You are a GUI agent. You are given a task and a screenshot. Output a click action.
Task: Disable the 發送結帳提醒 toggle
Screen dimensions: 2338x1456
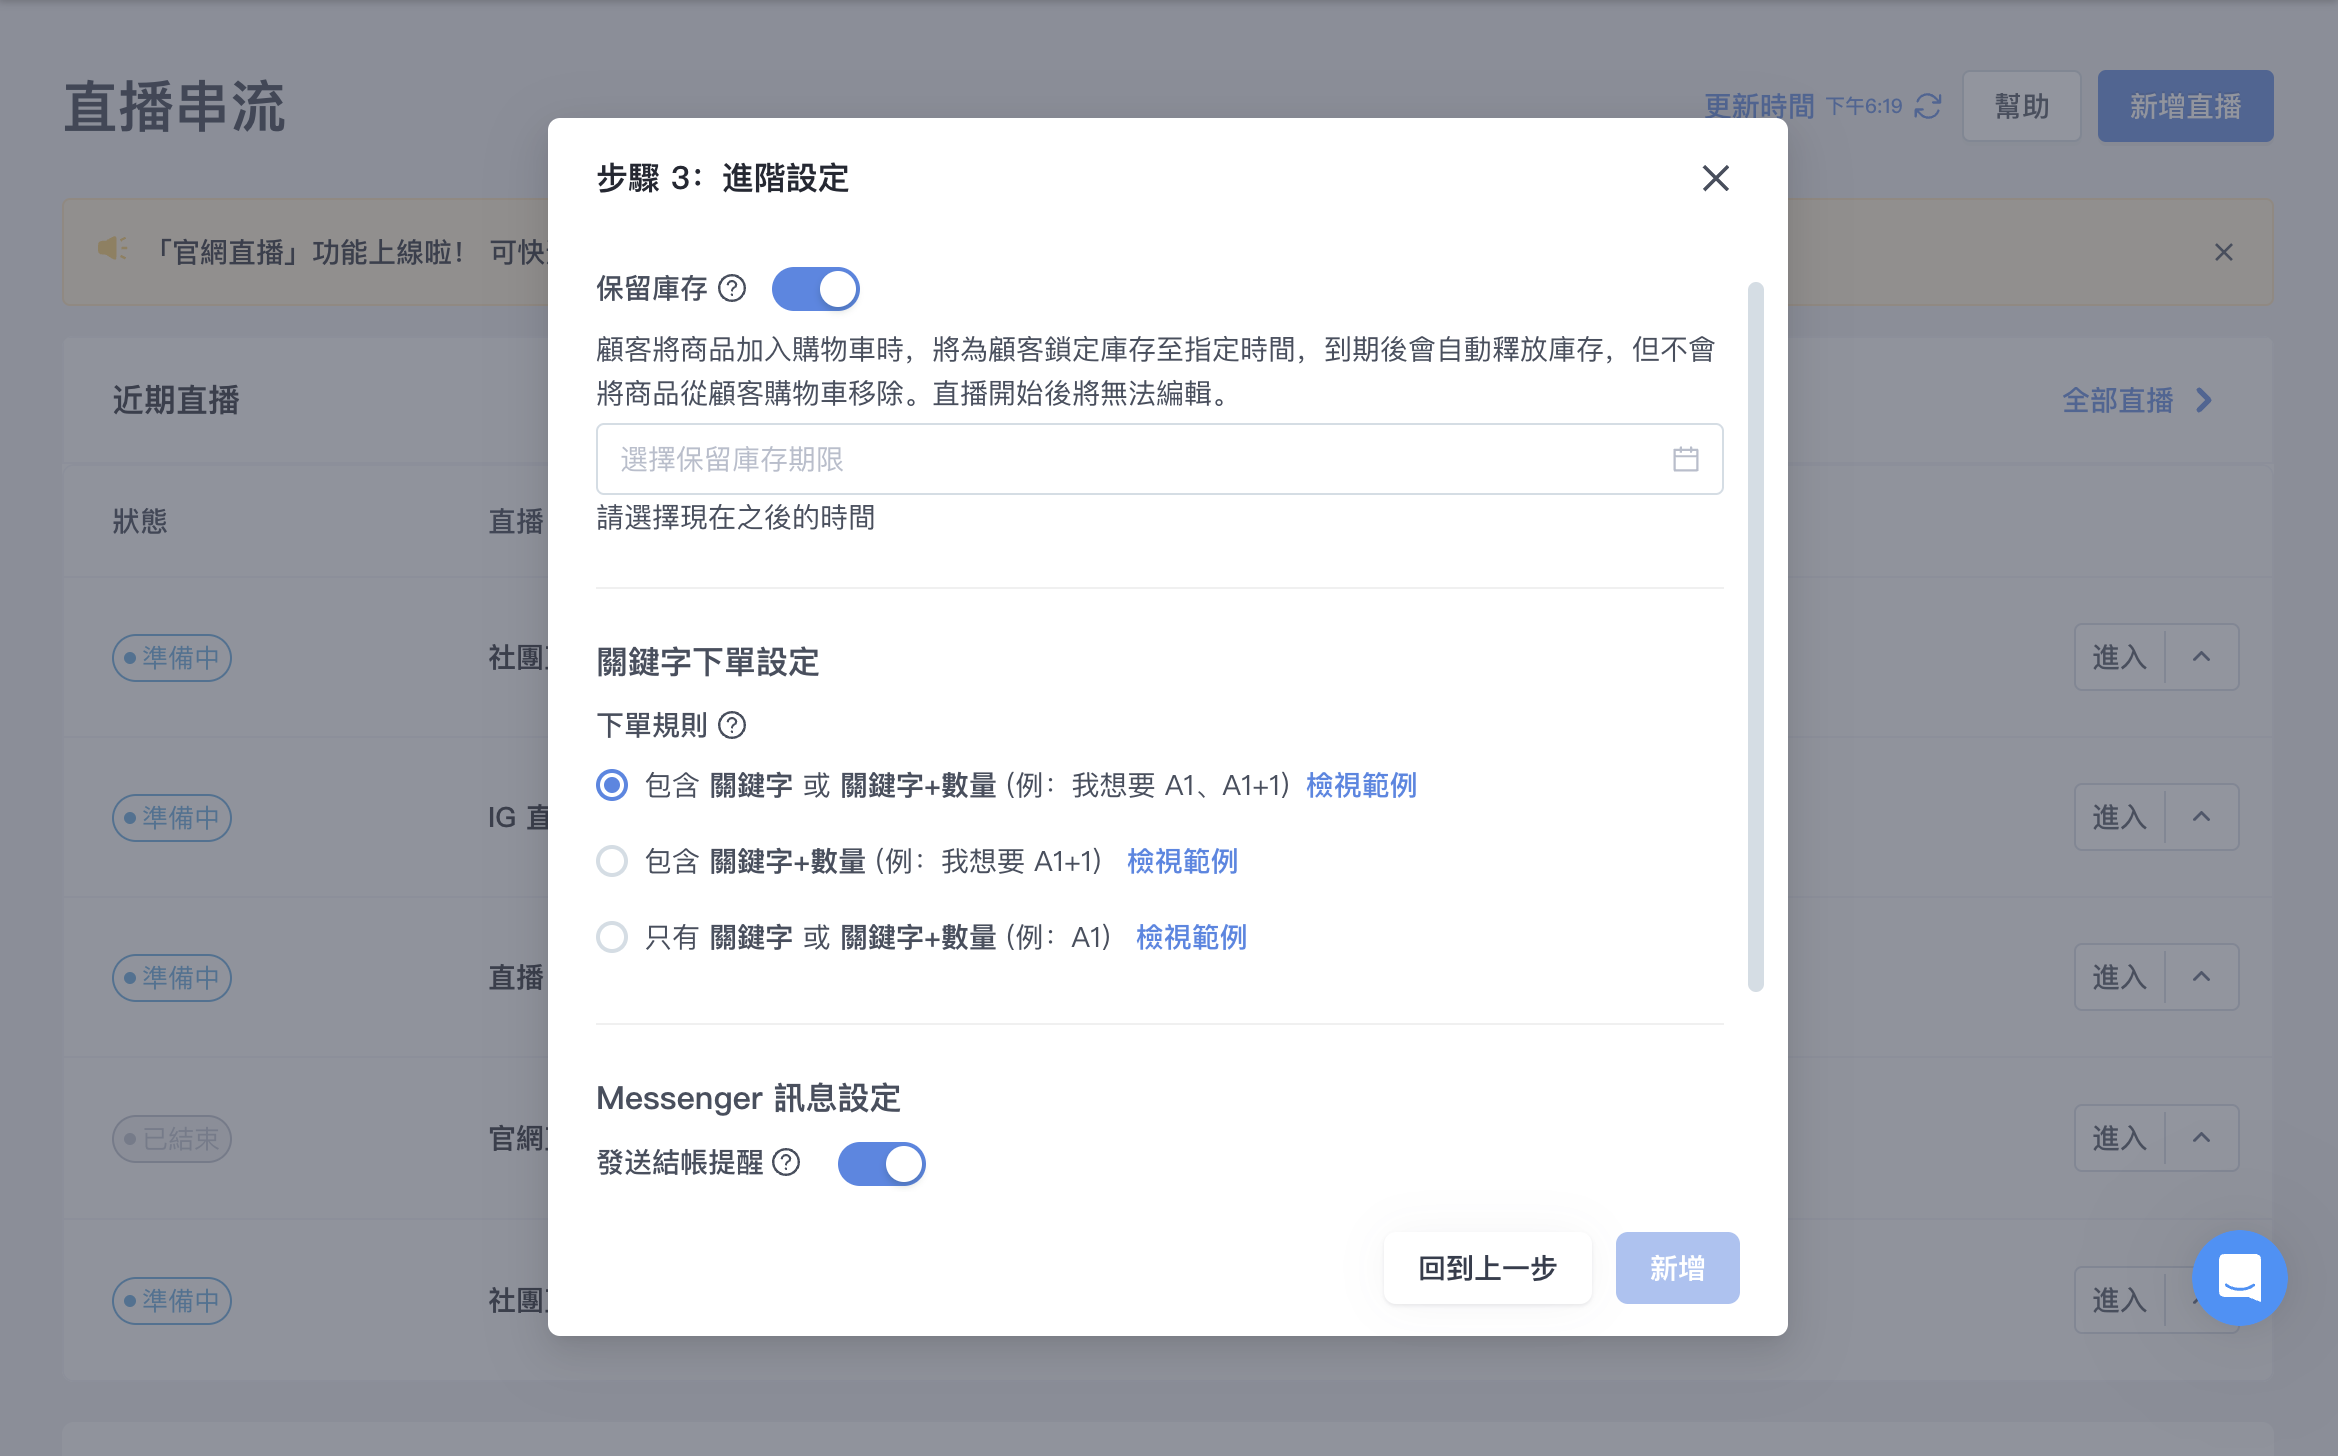[881, 1164]
